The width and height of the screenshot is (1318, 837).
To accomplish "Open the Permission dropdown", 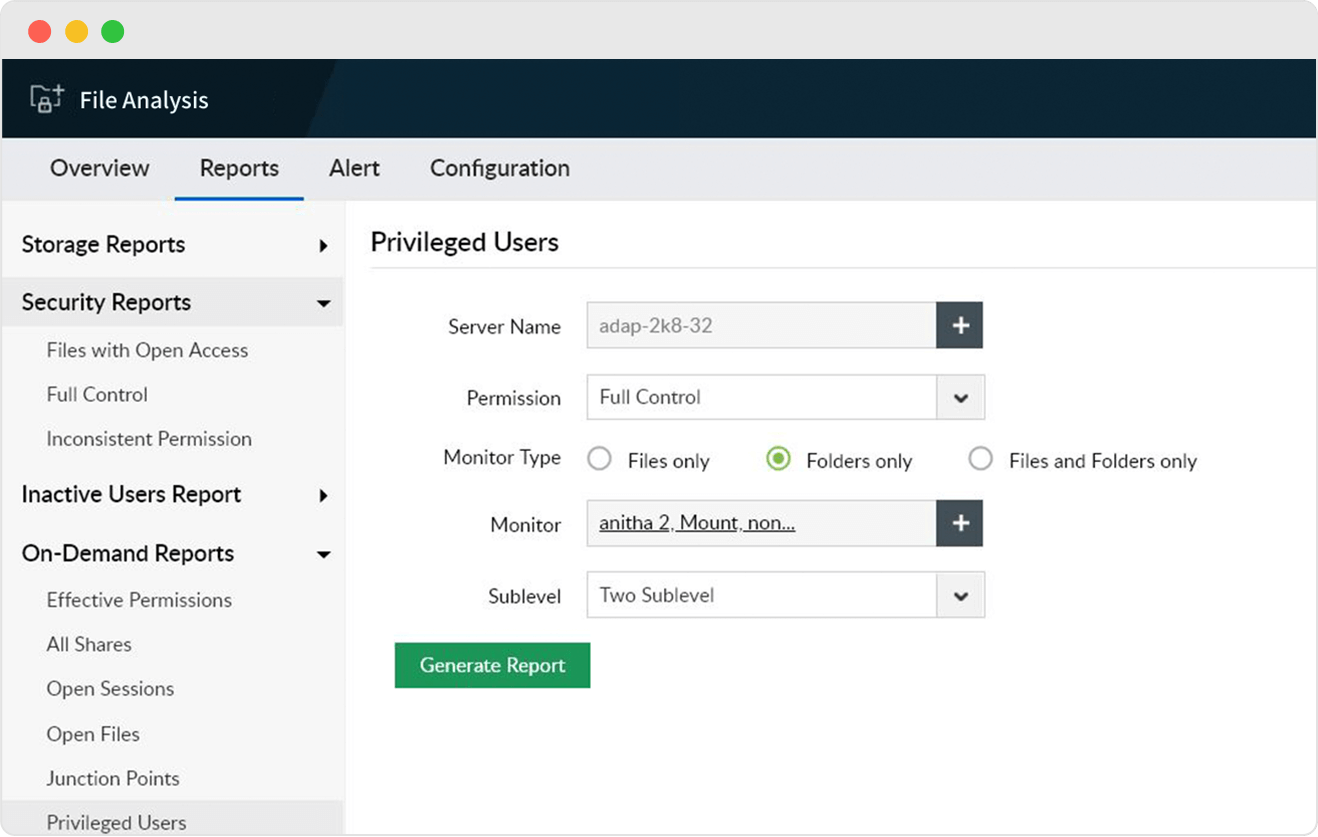I will click(x=960, y=397).
